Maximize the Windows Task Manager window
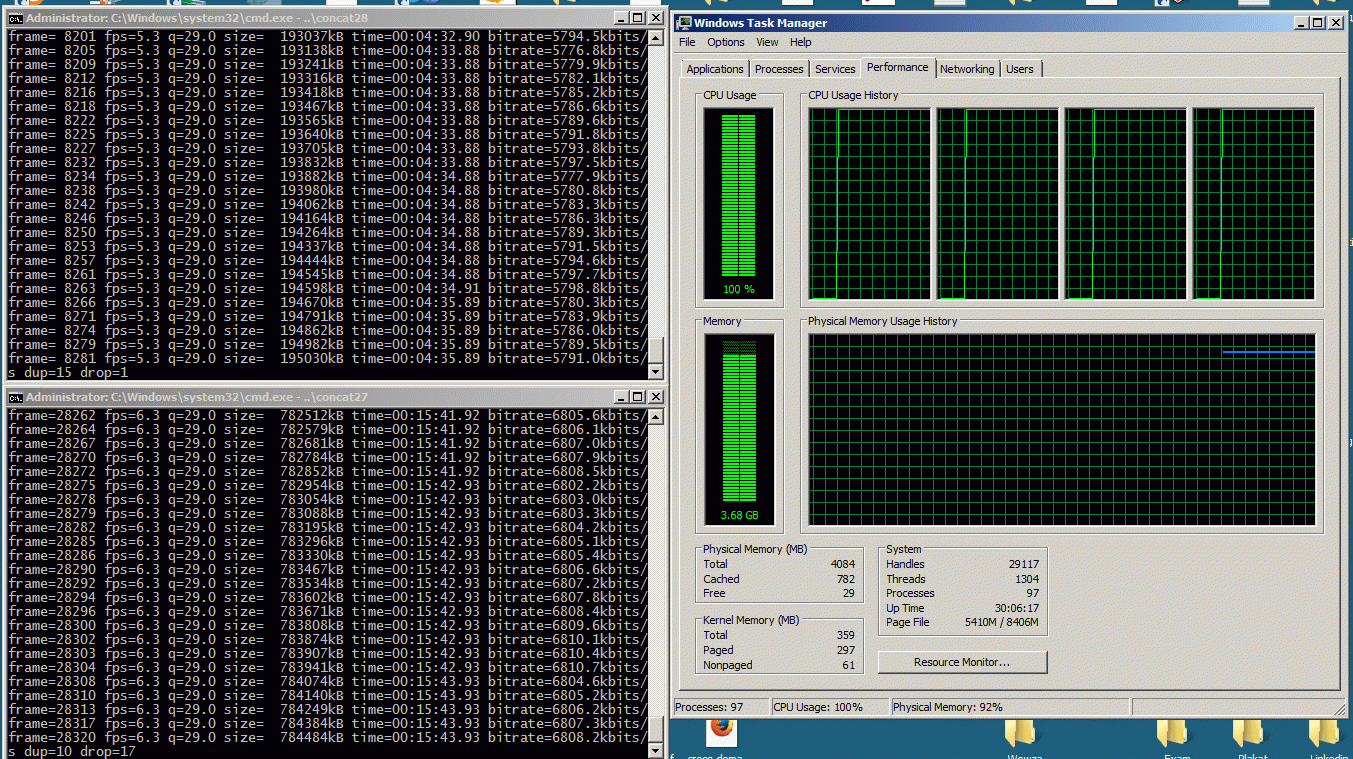 coord(1317,22)
